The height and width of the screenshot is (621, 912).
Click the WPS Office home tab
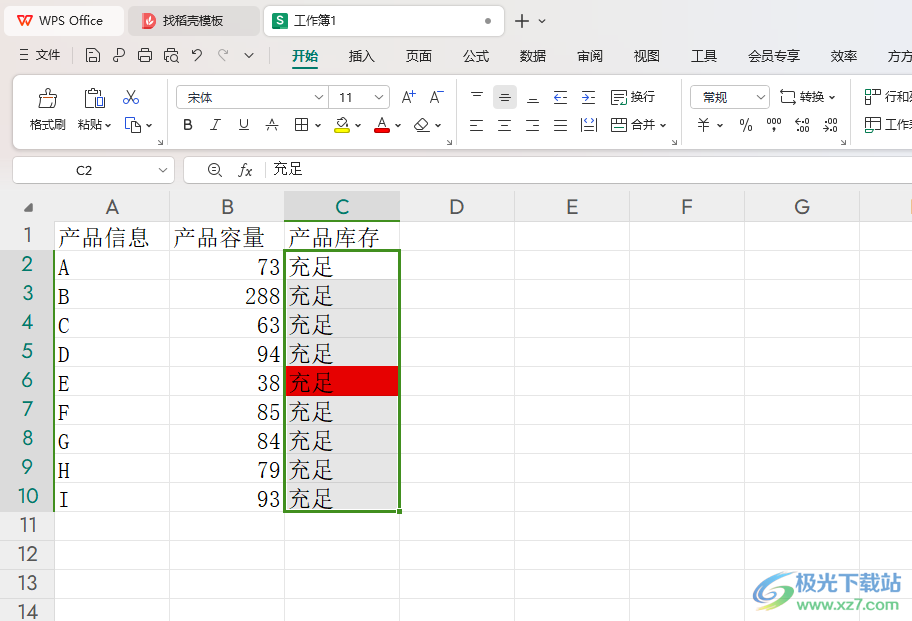64,21
